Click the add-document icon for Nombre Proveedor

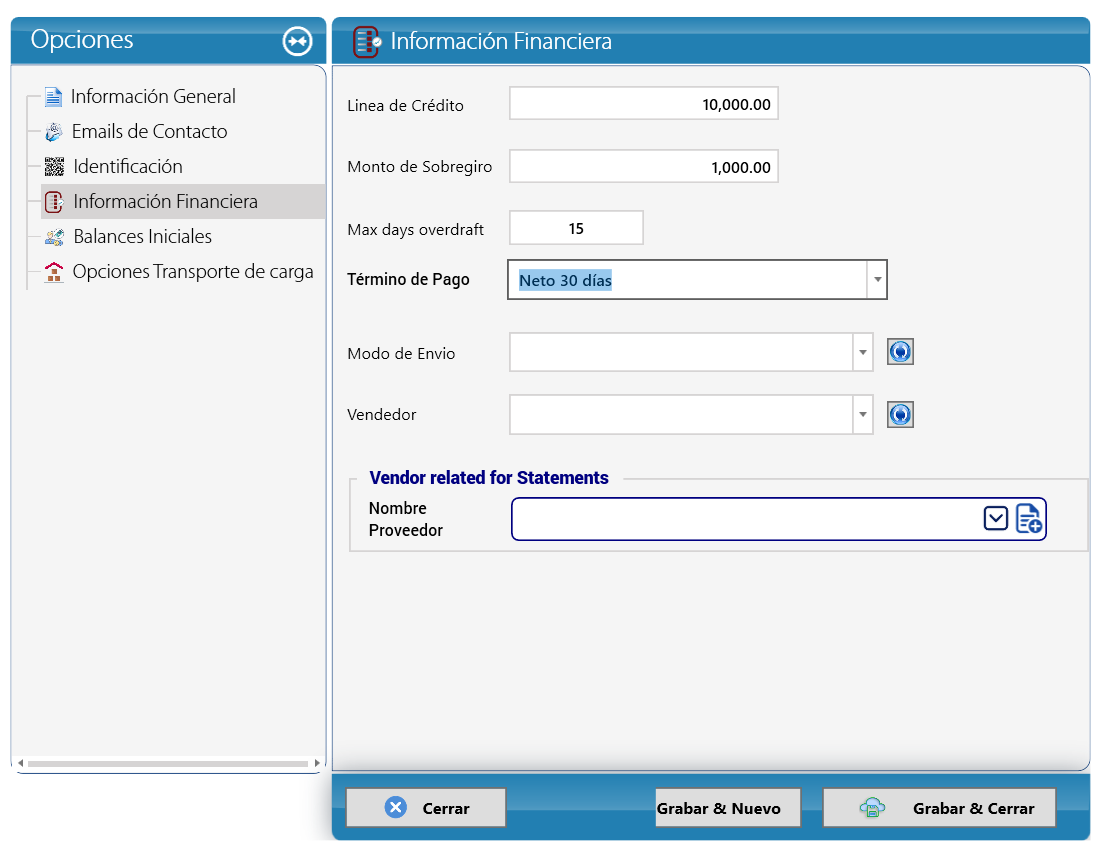click(x=1029, y=518)
